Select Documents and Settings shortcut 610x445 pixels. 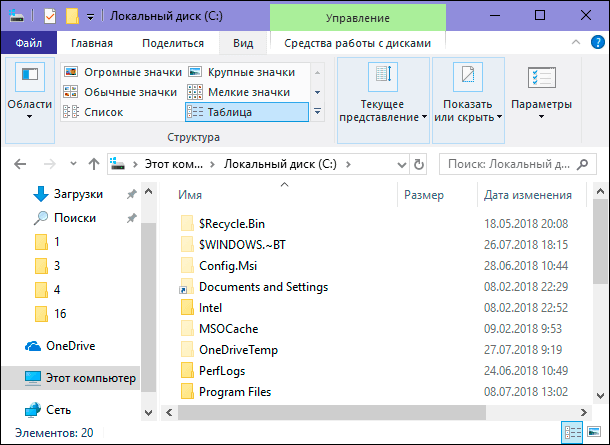tap(254, 287)
